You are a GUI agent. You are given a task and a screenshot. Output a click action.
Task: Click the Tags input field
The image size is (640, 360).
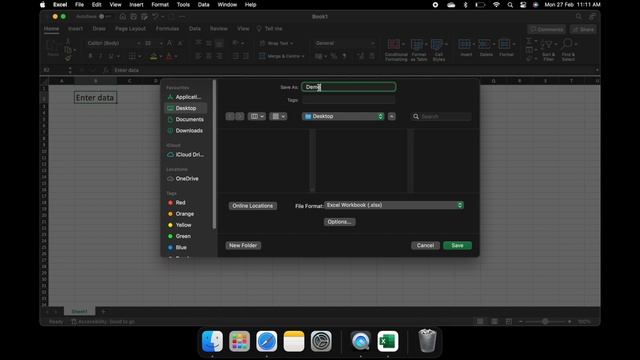click(349, 100)
